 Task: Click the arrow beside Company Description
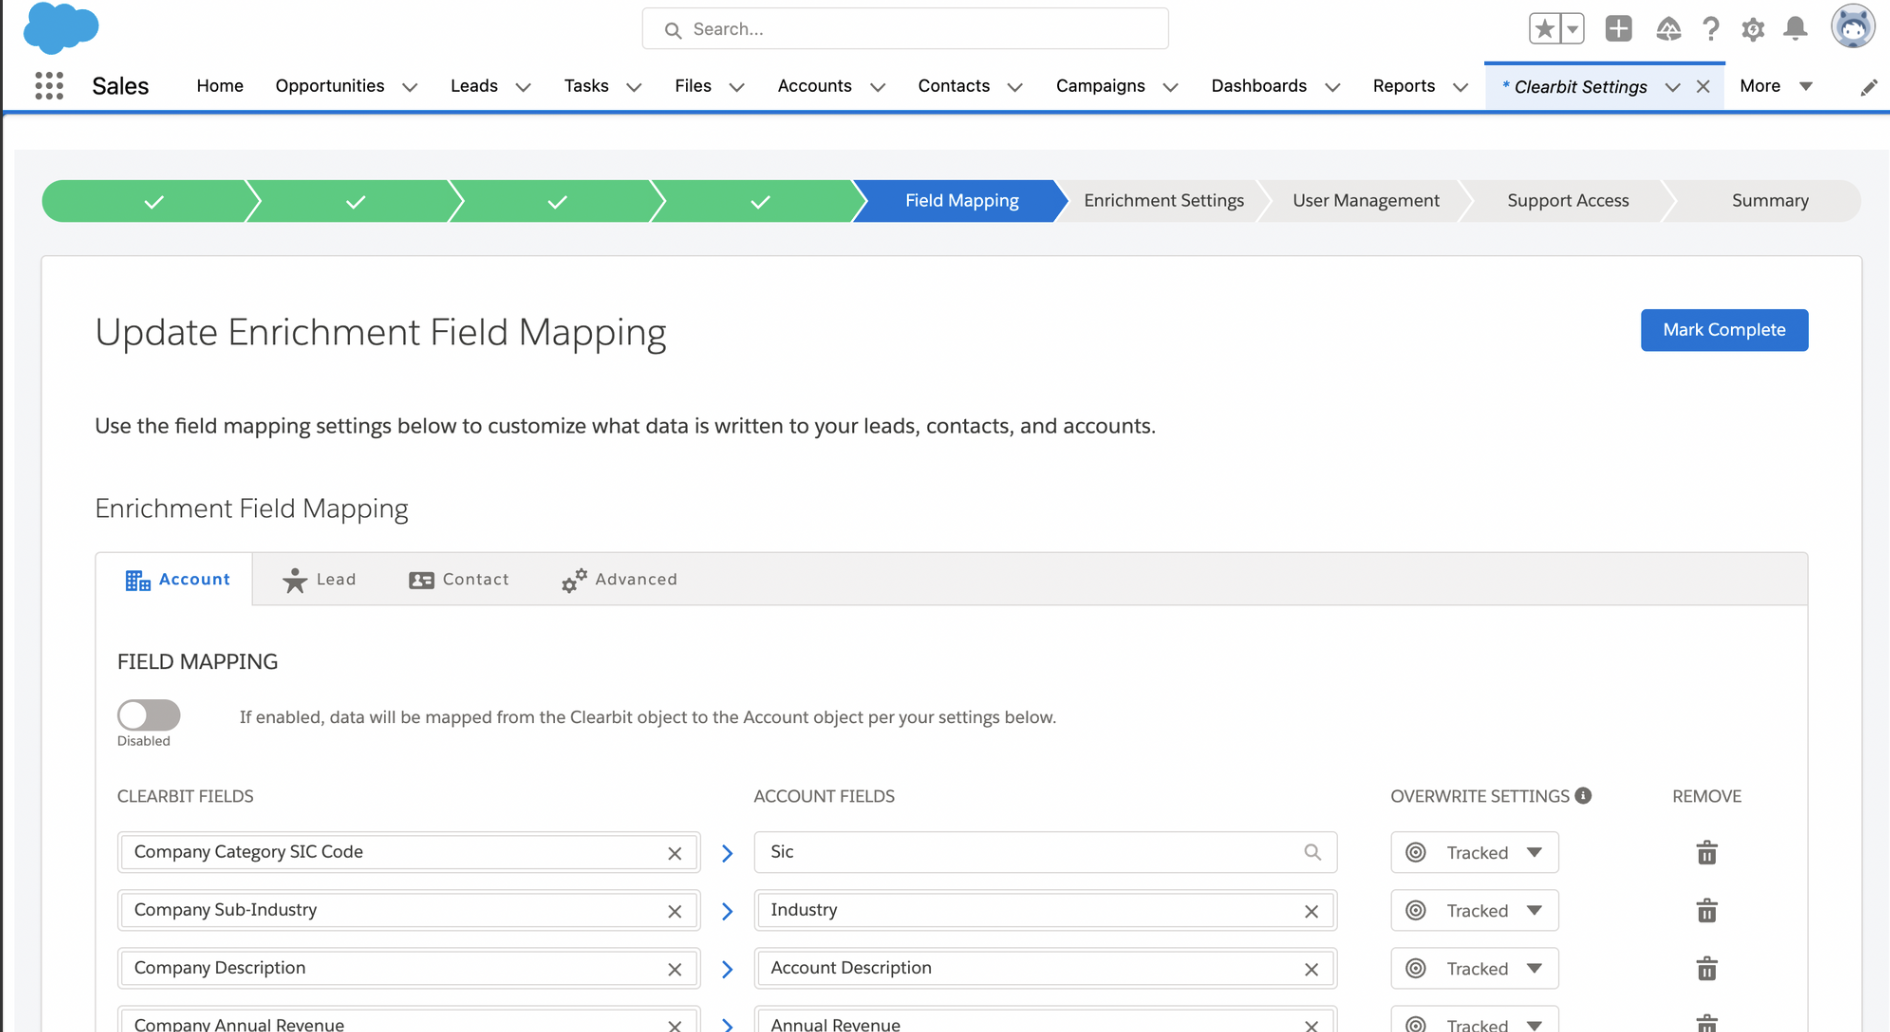click(x=727, y=969)
